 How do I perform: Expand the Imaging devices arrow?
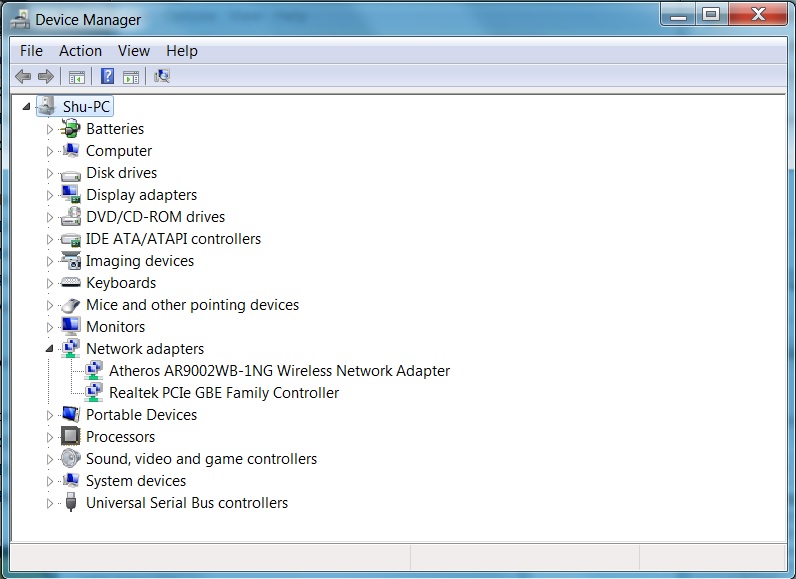pos(50,261)
